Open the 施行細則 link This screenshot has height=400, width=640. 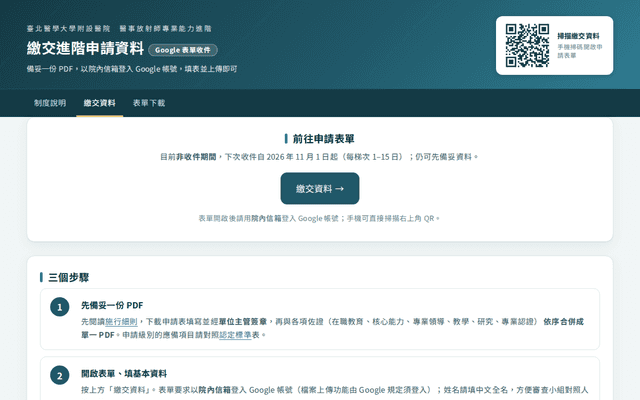121,322
